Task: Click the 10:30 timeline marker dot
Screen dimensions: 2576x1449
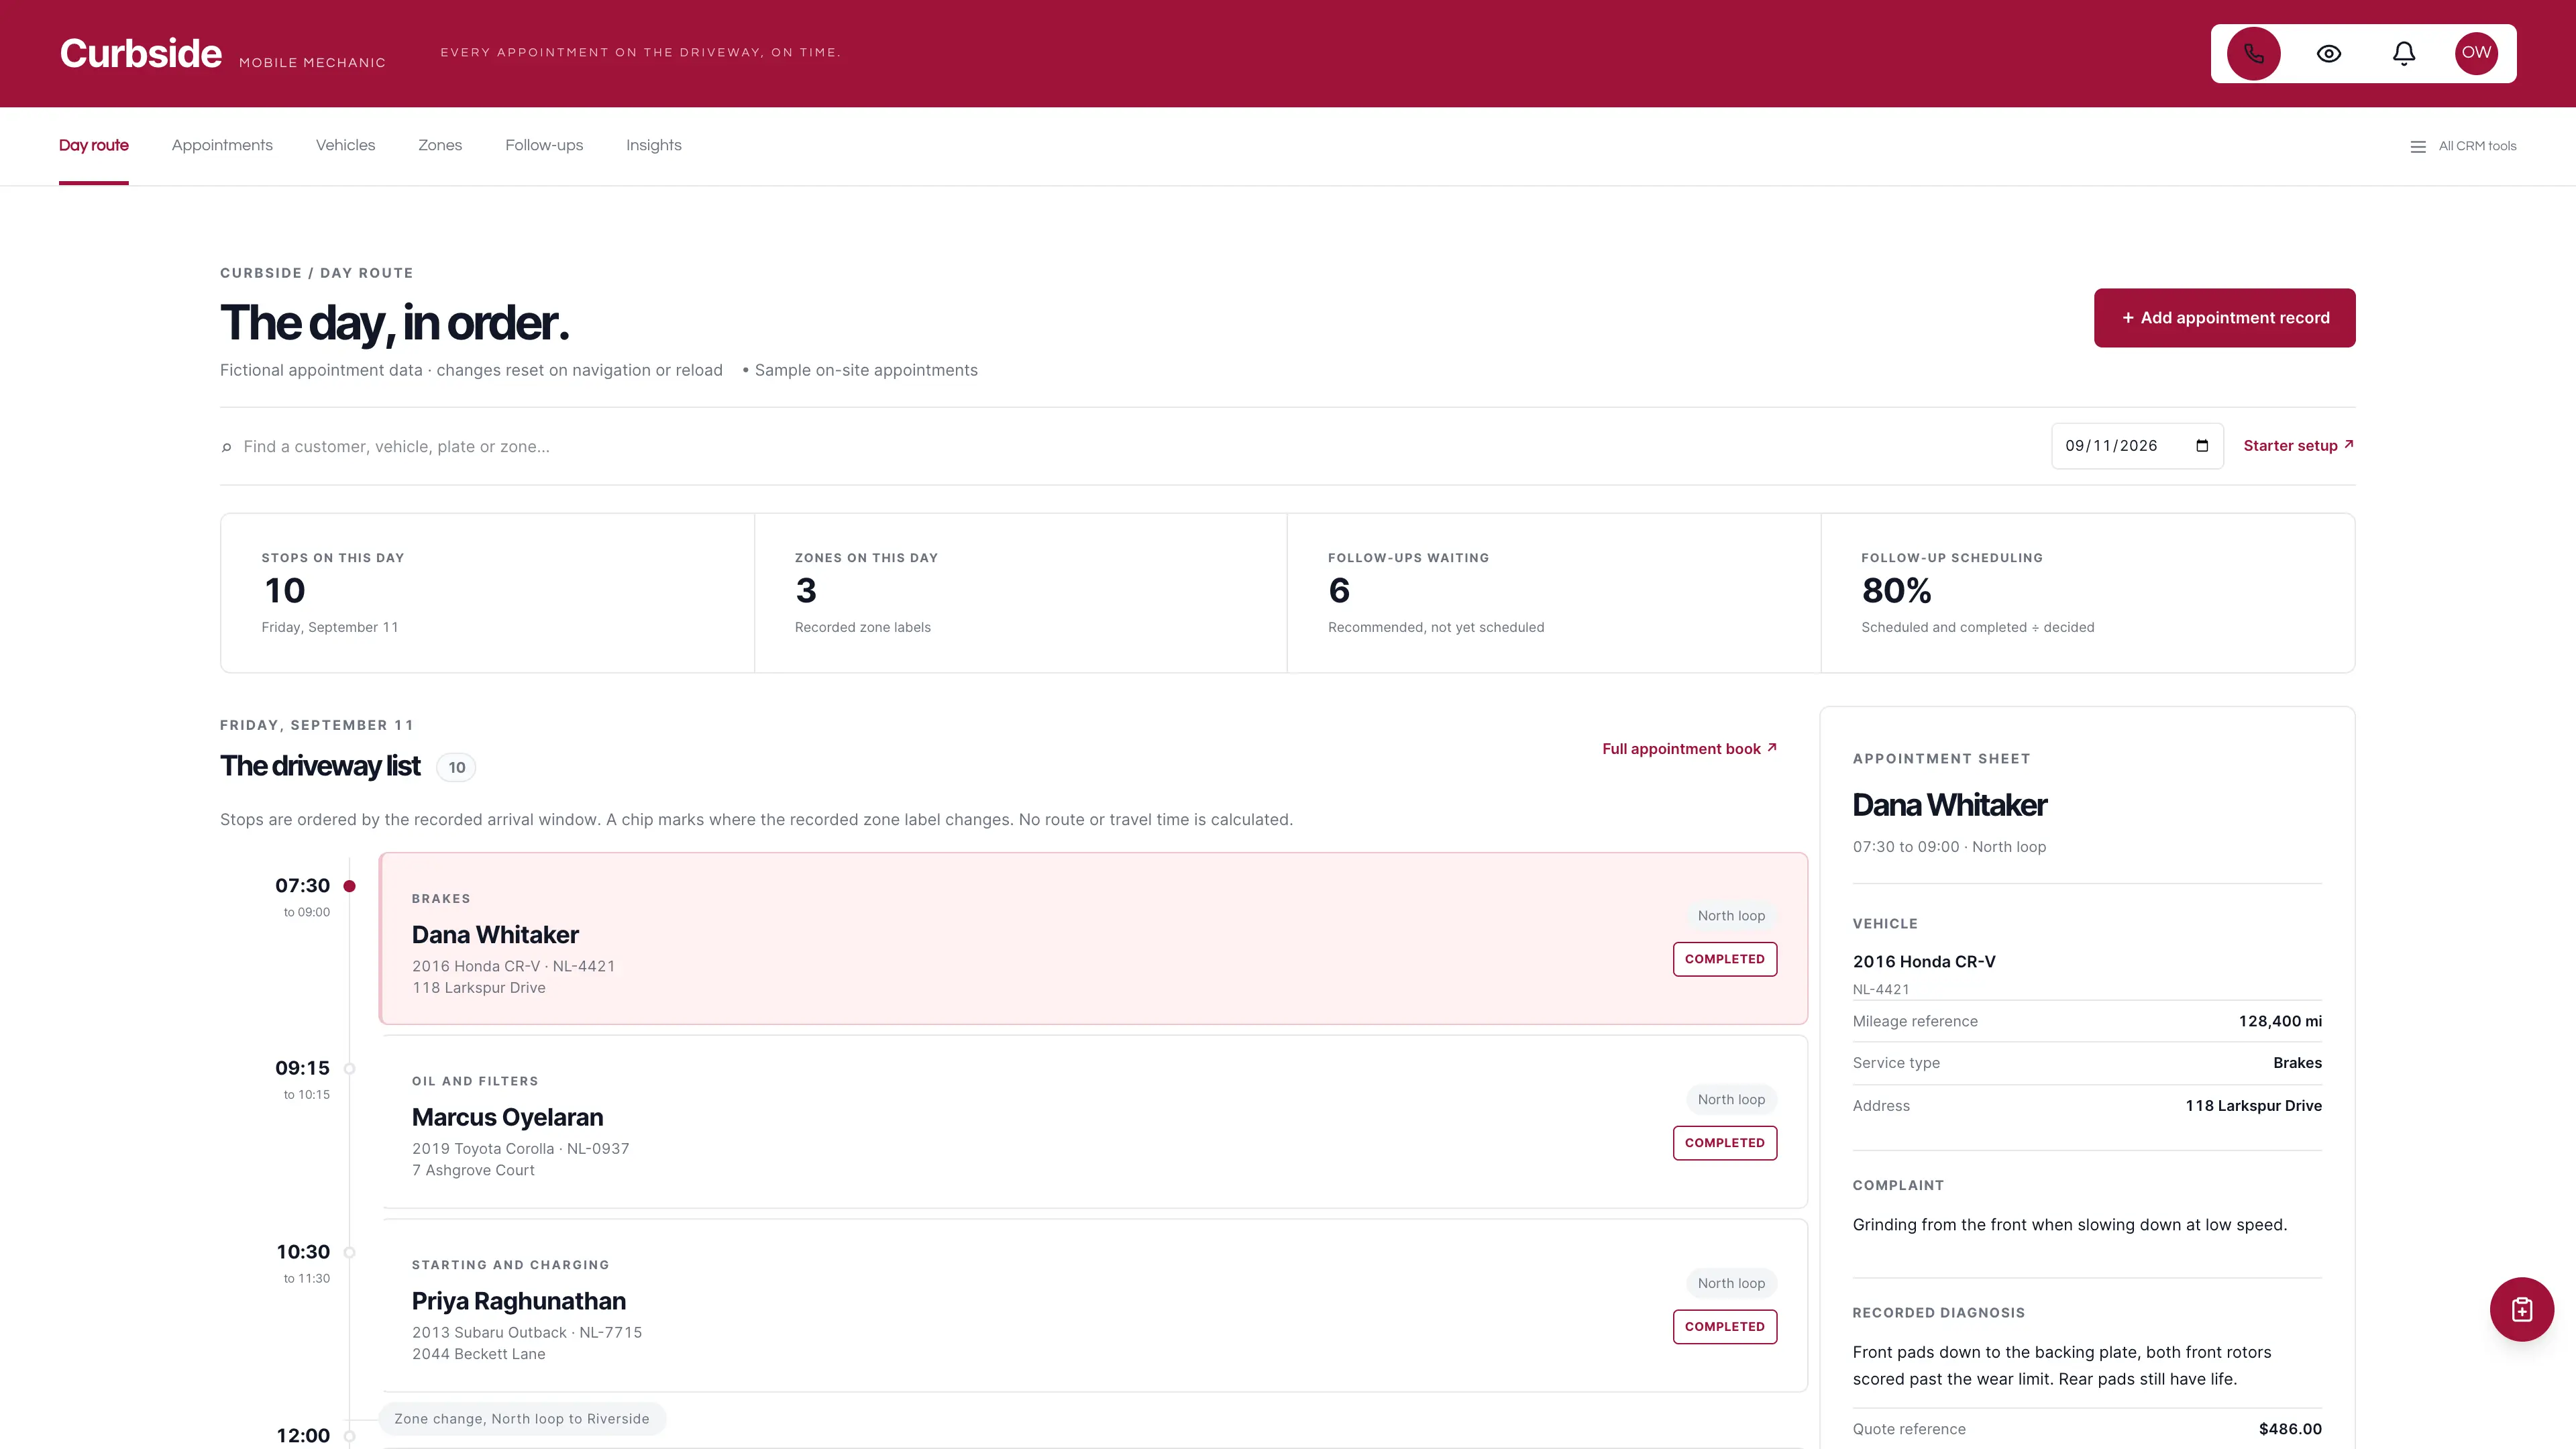Action: point(349,1253)
